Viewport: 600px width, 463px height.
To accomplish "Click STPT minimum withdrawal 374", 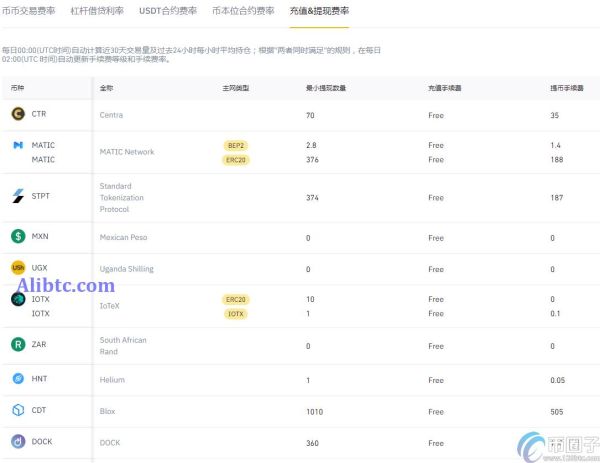I will click(312, 197).
